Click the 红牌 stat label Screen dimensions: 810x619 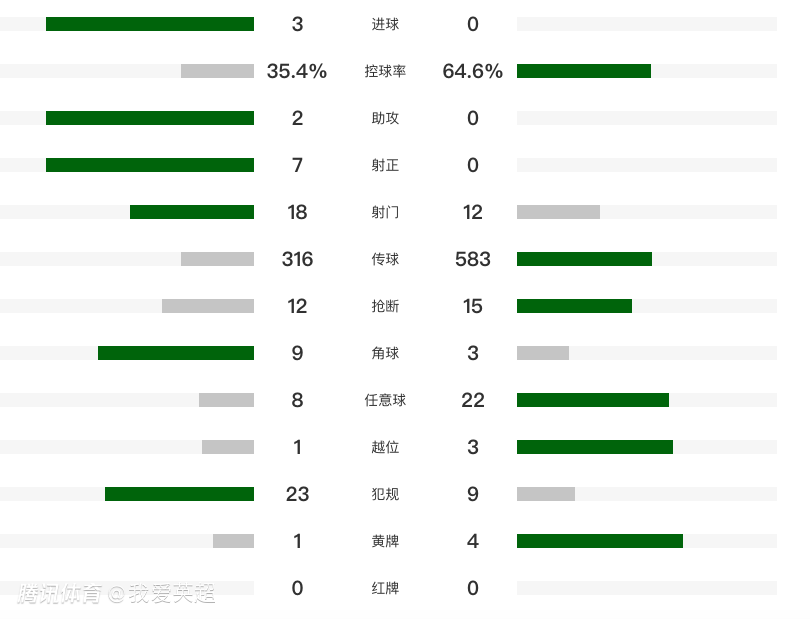tap(385, 588)
